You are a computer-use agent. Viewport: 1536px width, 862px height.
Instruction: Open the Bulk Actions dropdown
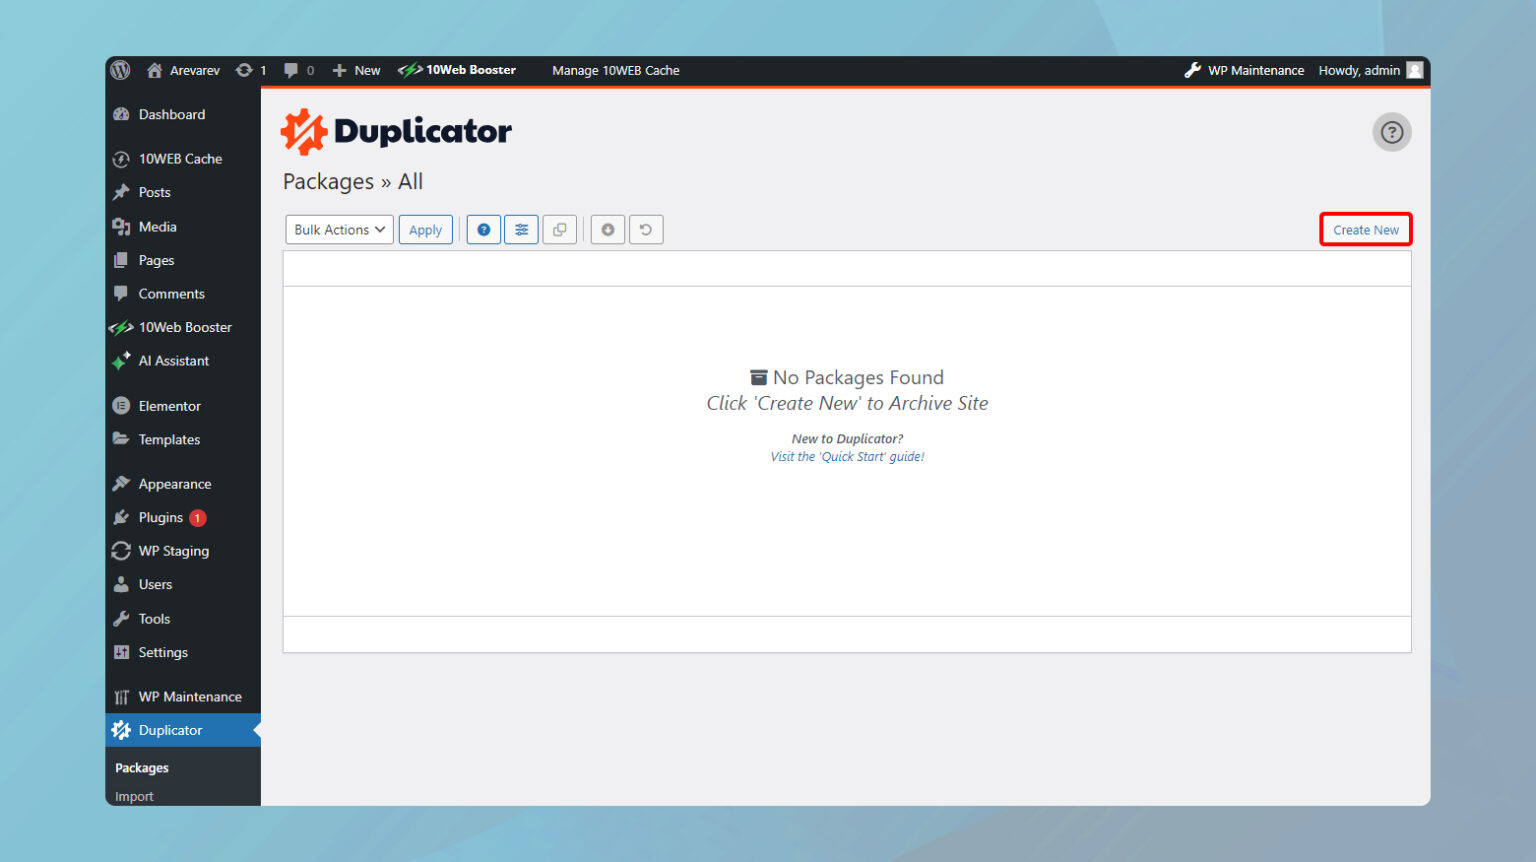338,229
